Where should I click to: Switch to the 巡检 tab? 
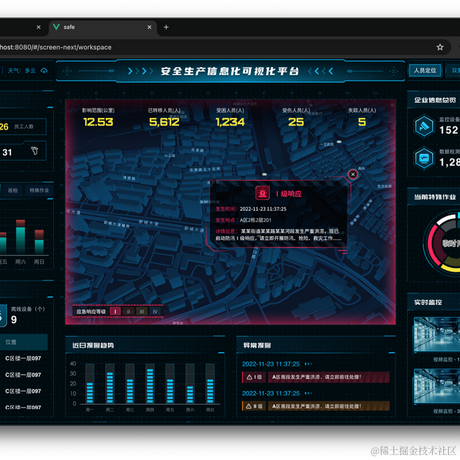[13, 190]
